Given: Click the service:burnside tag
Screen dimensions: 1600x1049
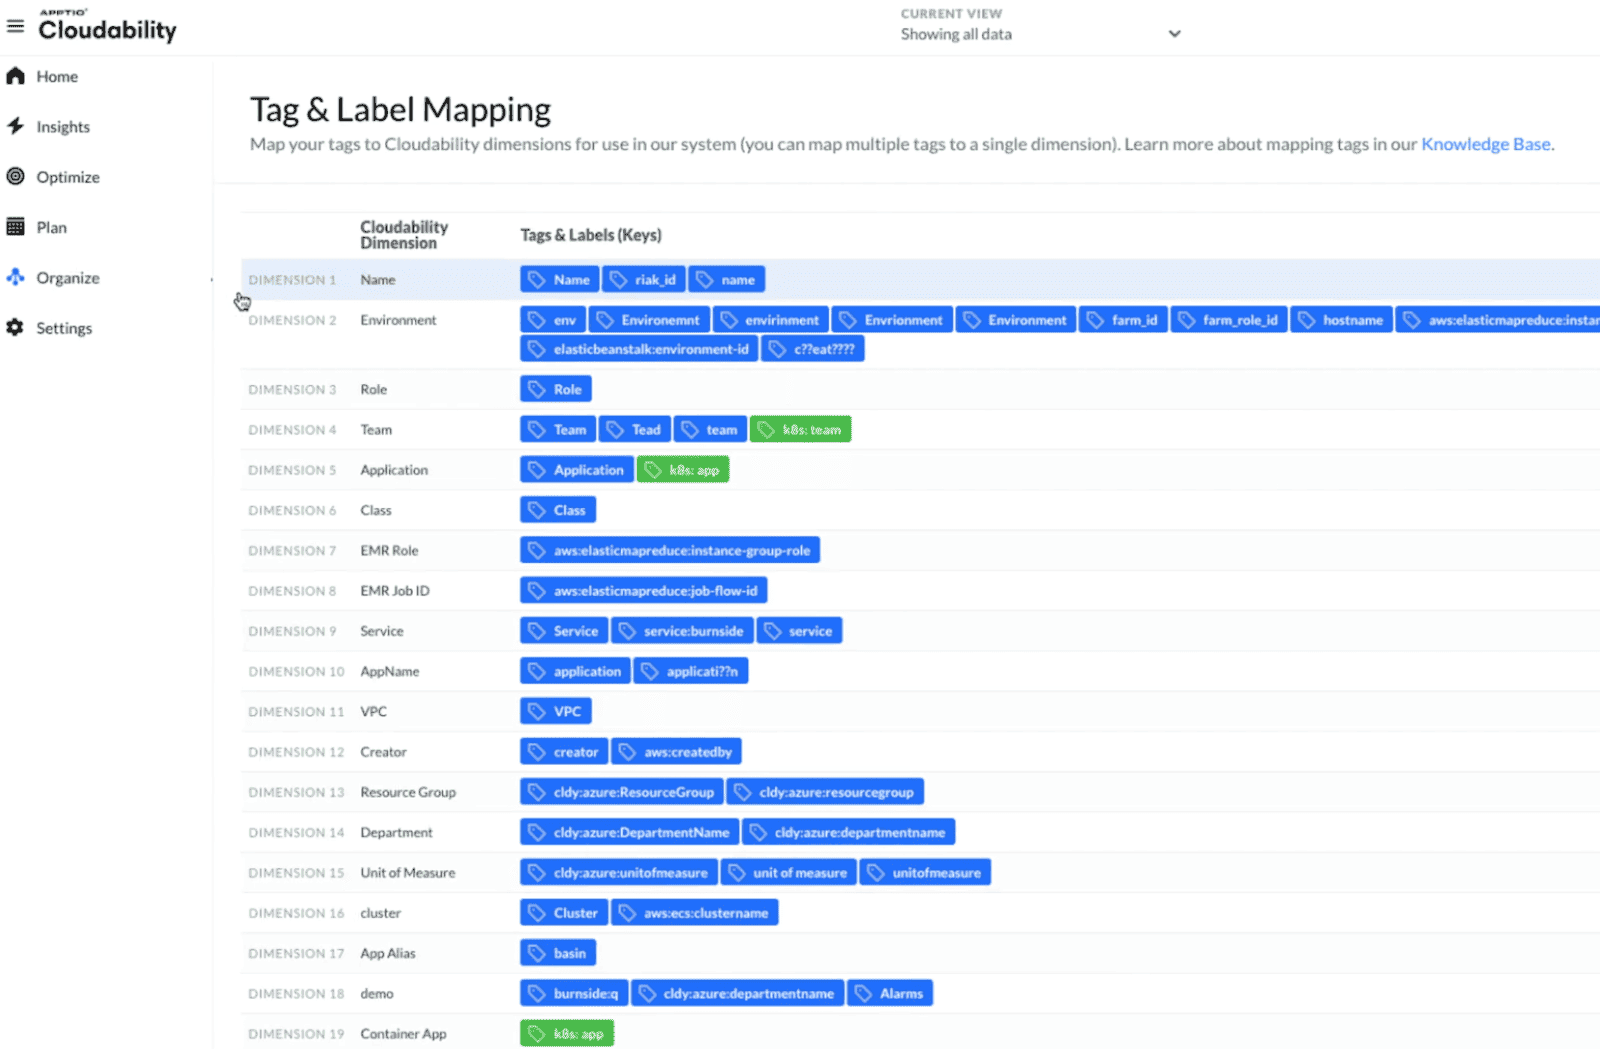Looking at the screenshot, I should click(x=682, y=631).
